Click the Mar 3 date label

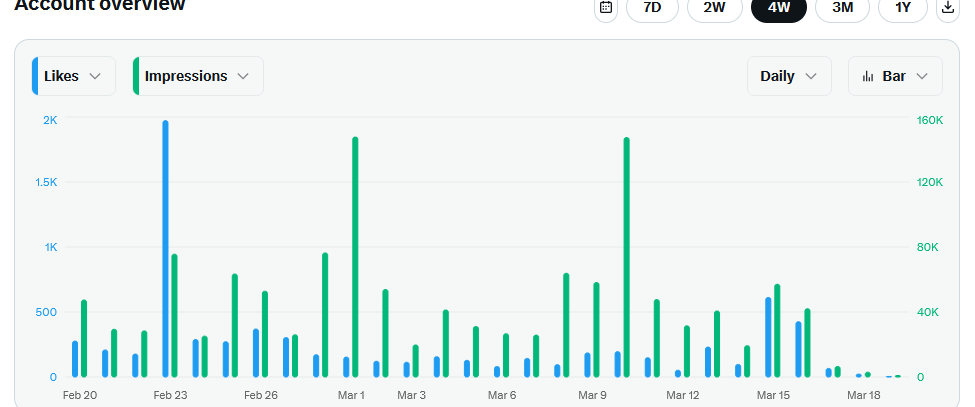(x=411, y=395)
